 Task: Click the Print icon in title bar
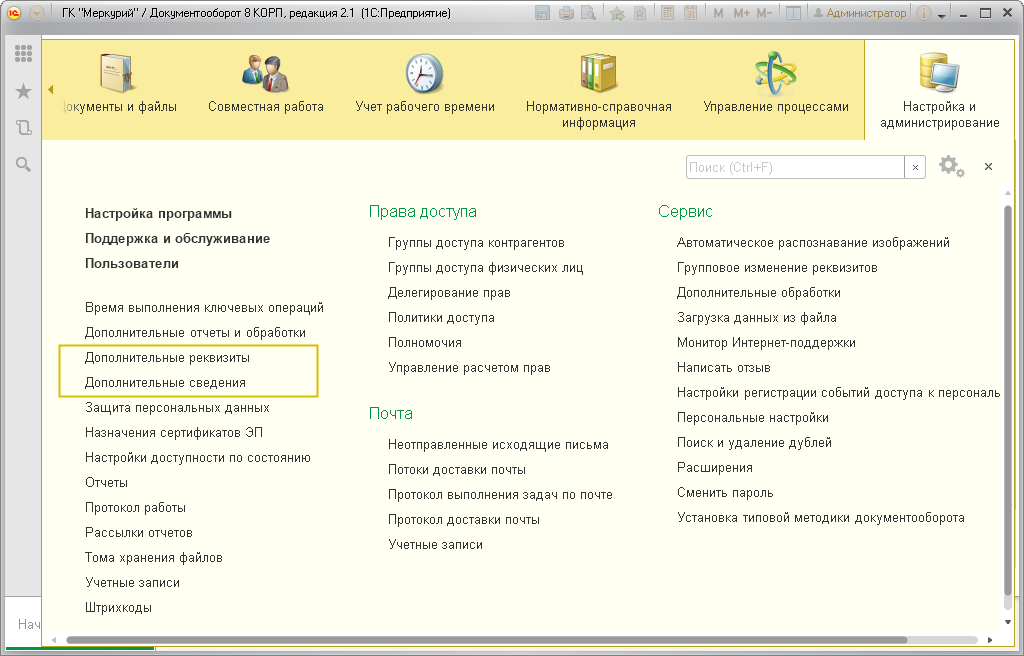pyautogui.click(x=566, y=13)
